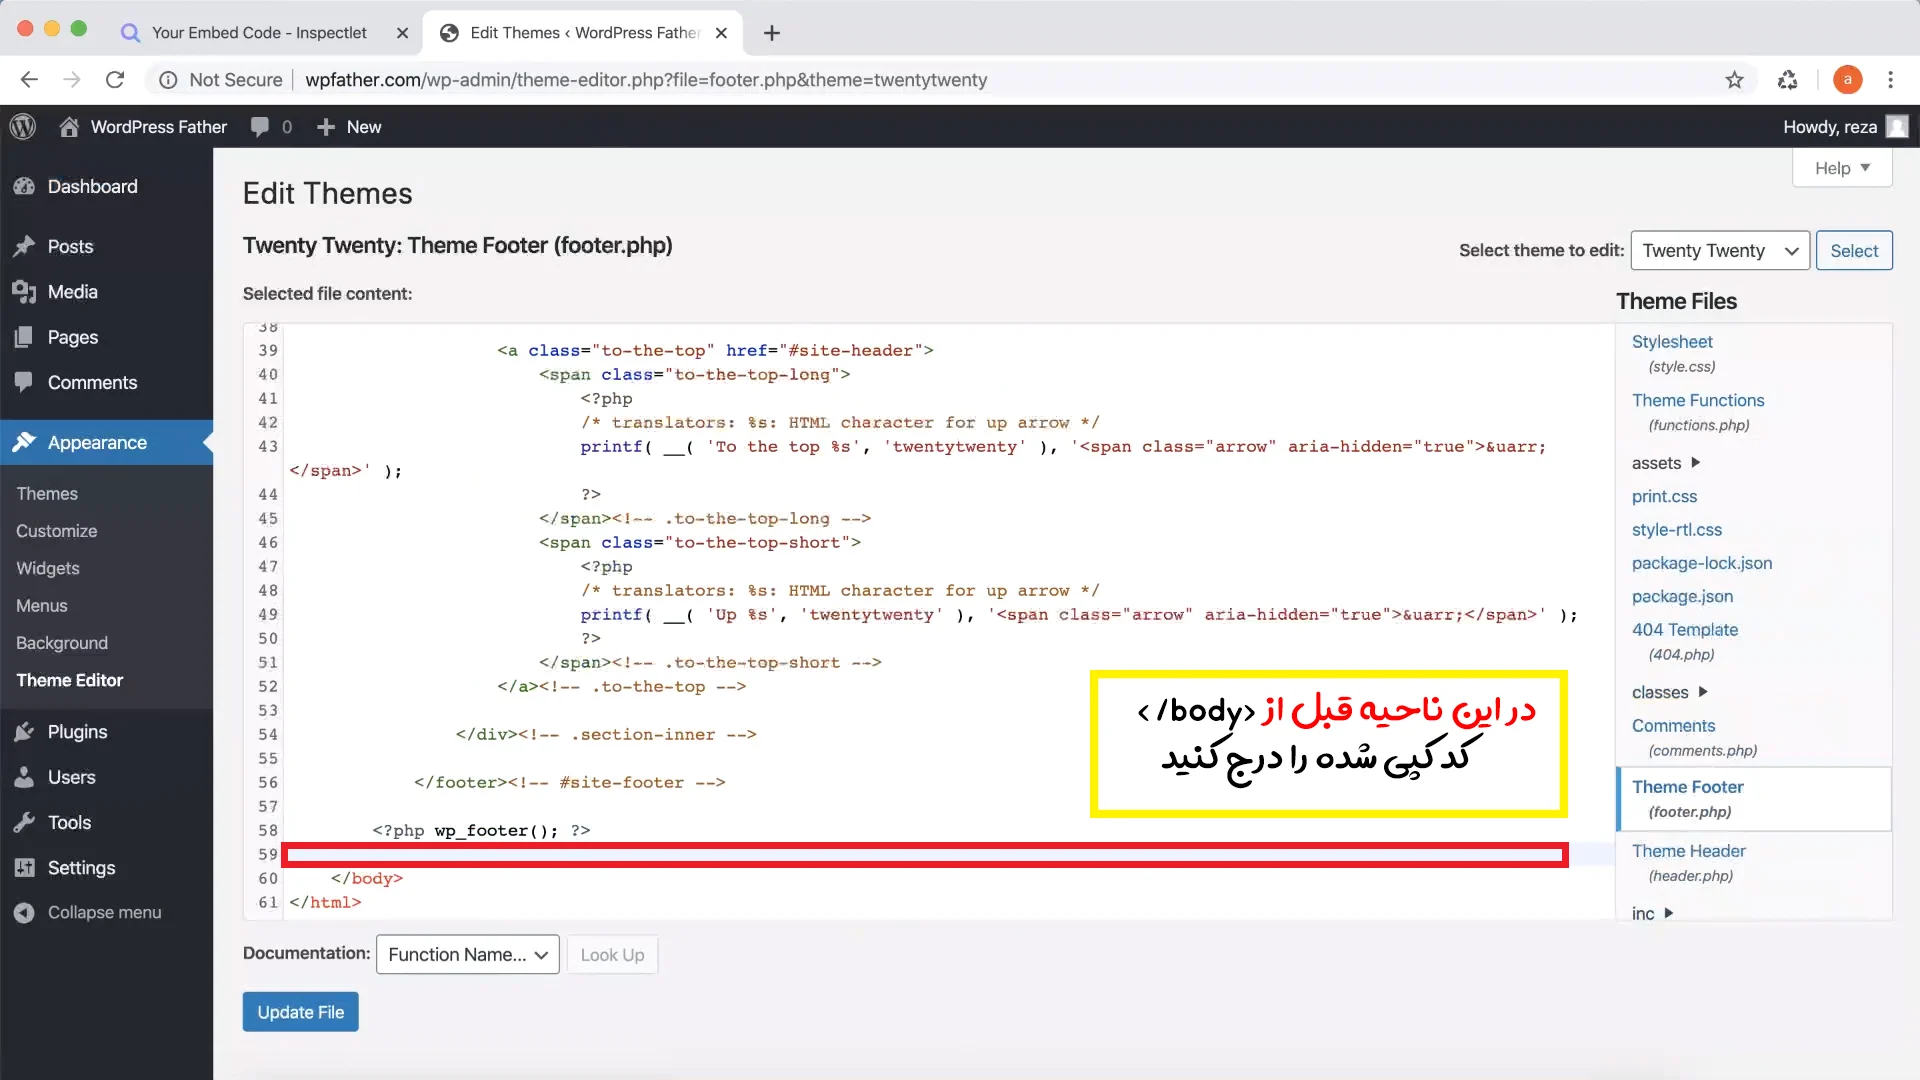Open the Help dropdown panel
Viewport: 1920px width, 1080px height.
tap(1842, 168)
